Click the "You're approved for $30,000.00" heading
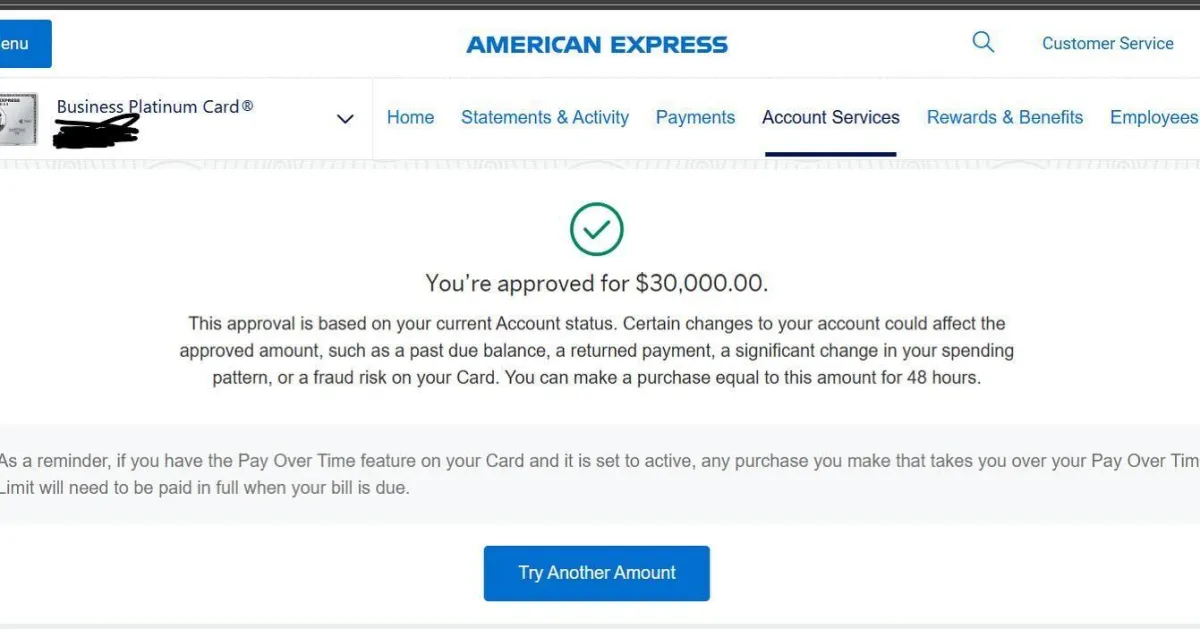Screen dimensions: 1200x629 point(597,283)
